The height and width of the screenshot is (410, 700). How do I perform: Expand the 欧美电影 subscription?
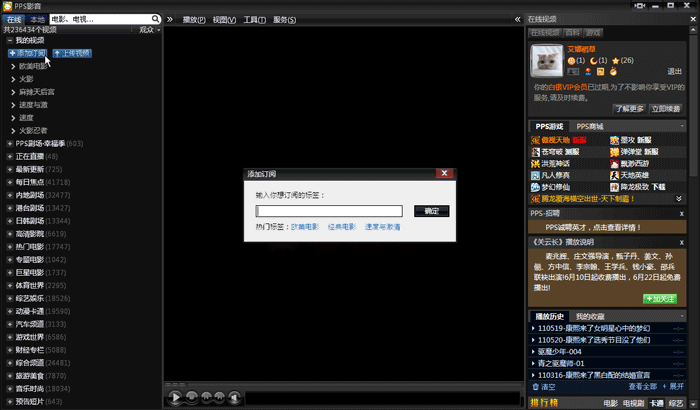[13, 66]
